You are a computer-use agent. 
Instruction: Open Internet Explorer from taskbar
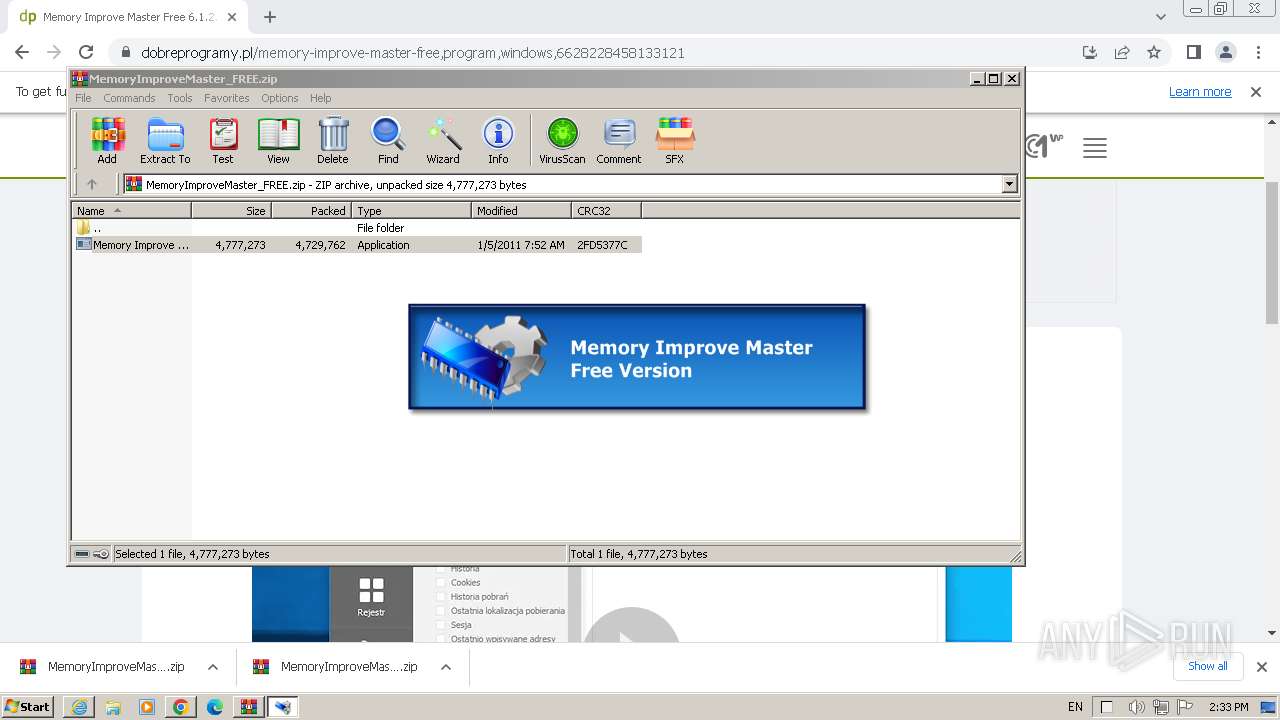(x=79, y=707)
